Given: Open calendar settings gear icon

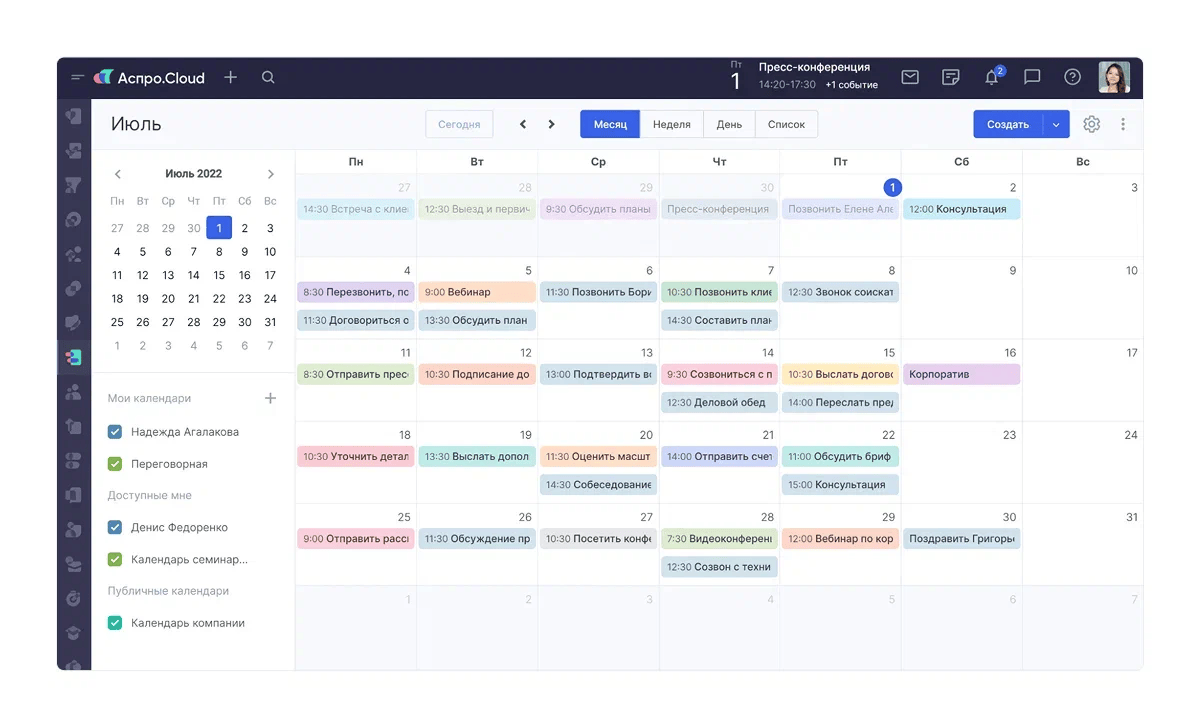Looking at the screenshot, I should [1092, 124].
